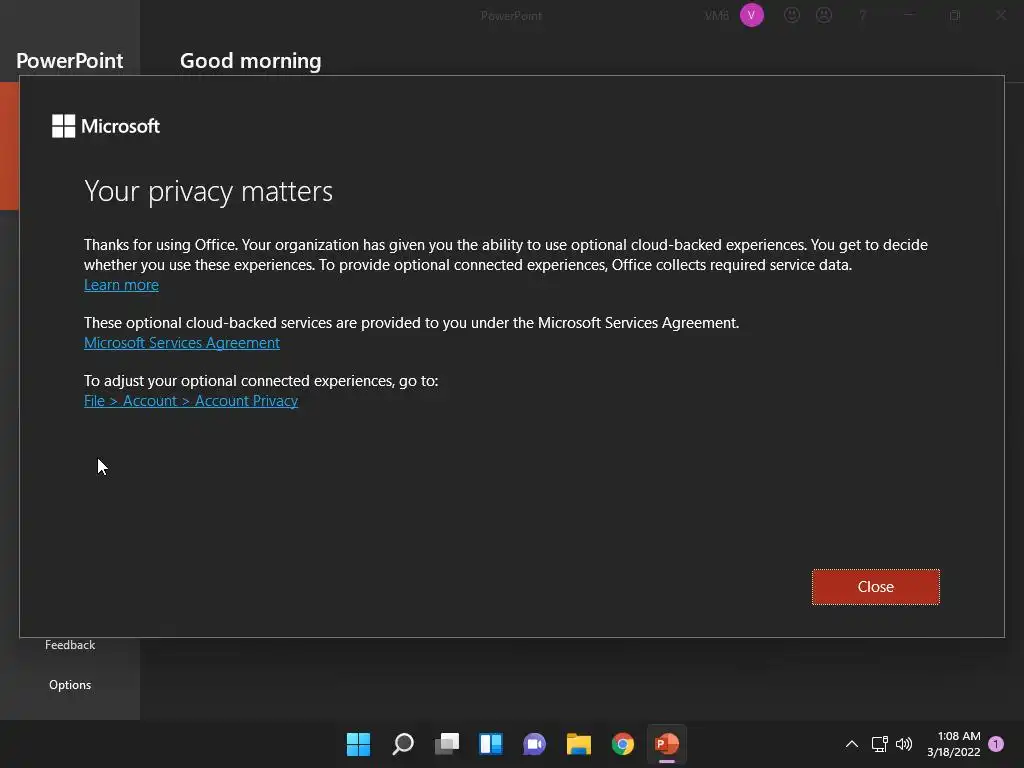Launch Teams Chat from taskbar
Image resolution: width=1024 pixels, height=768 pixels.
pyautogui.click(x=534, y=744)
